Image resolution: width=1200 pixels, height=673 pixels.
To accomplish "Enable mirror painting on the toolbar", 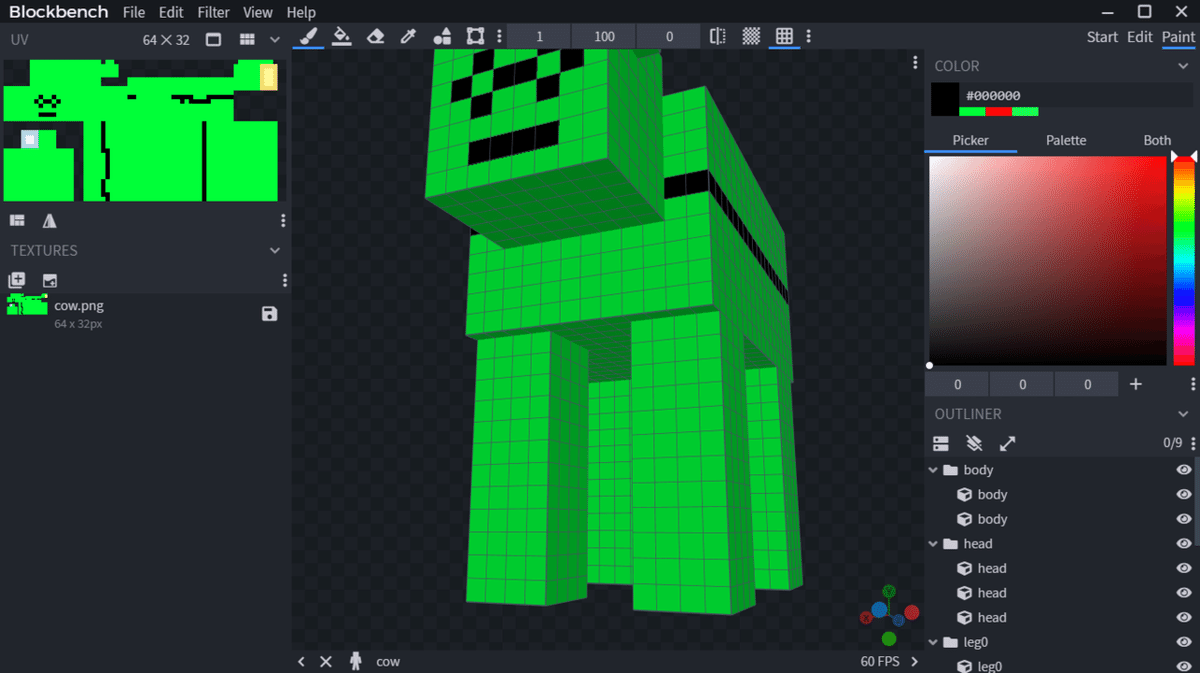I will (x=717, y=36).
